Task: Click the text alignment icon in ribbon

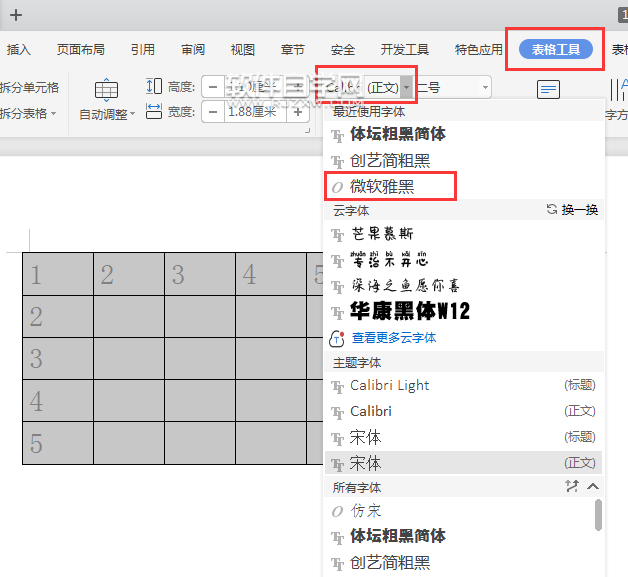Action: click(548, 91)
